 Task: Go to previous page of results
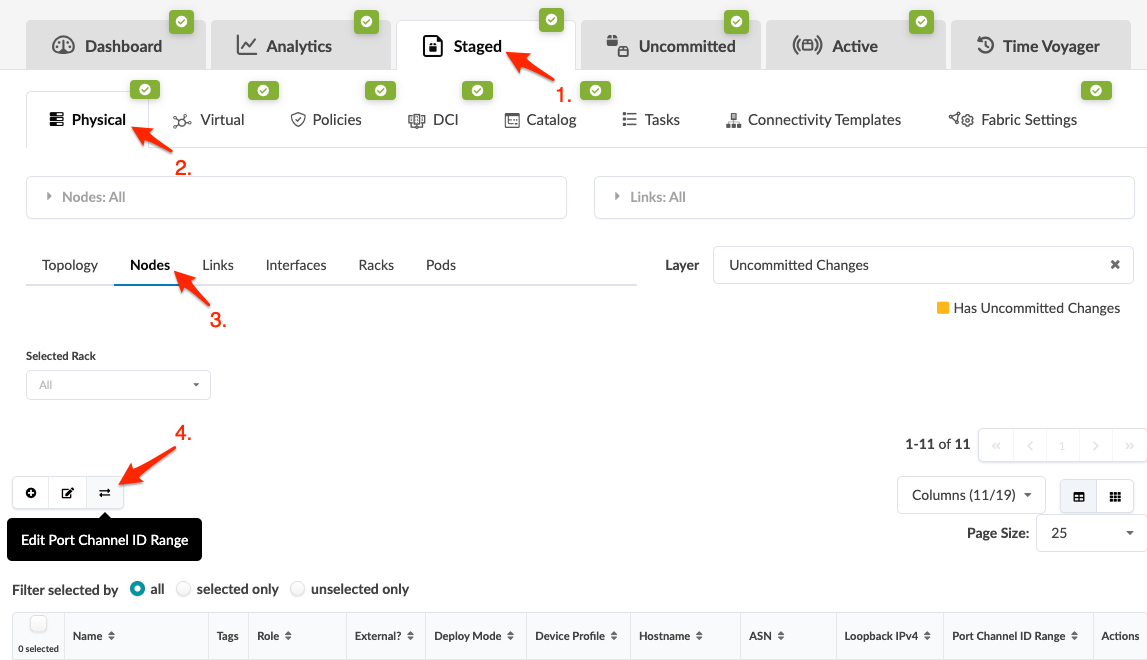pos(1030,445)
